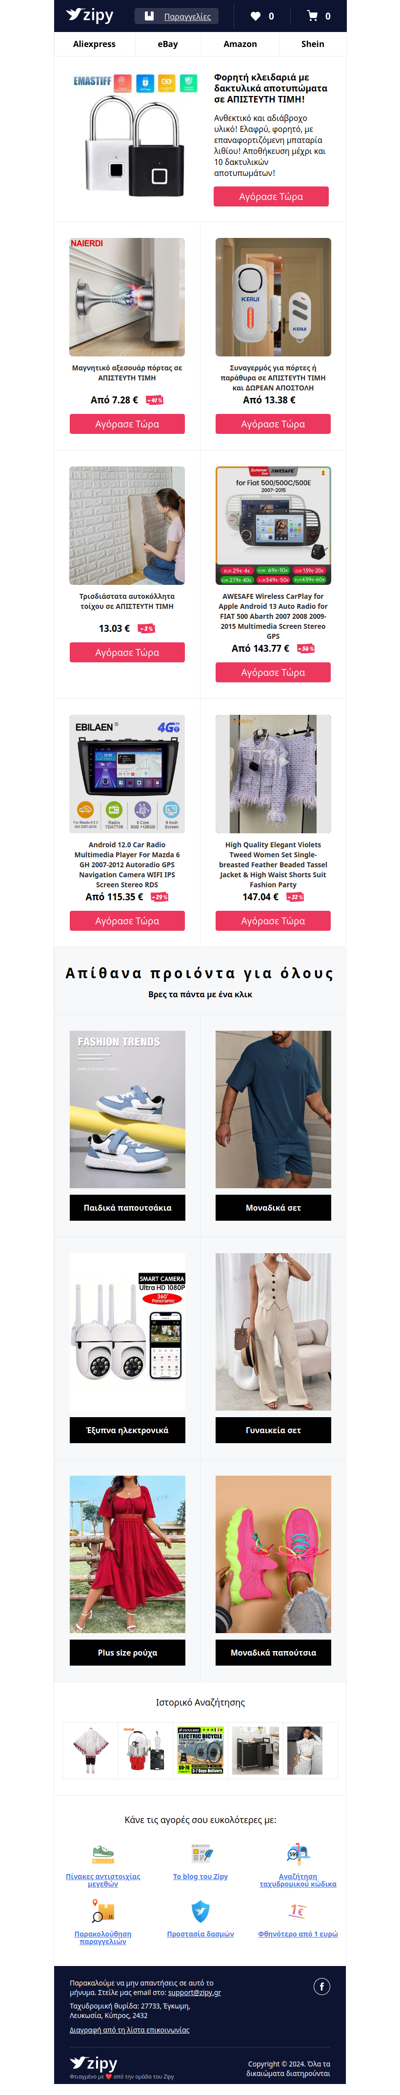Click the Zipy logo in header
The image size is (400, 2095).
point(89,15)
